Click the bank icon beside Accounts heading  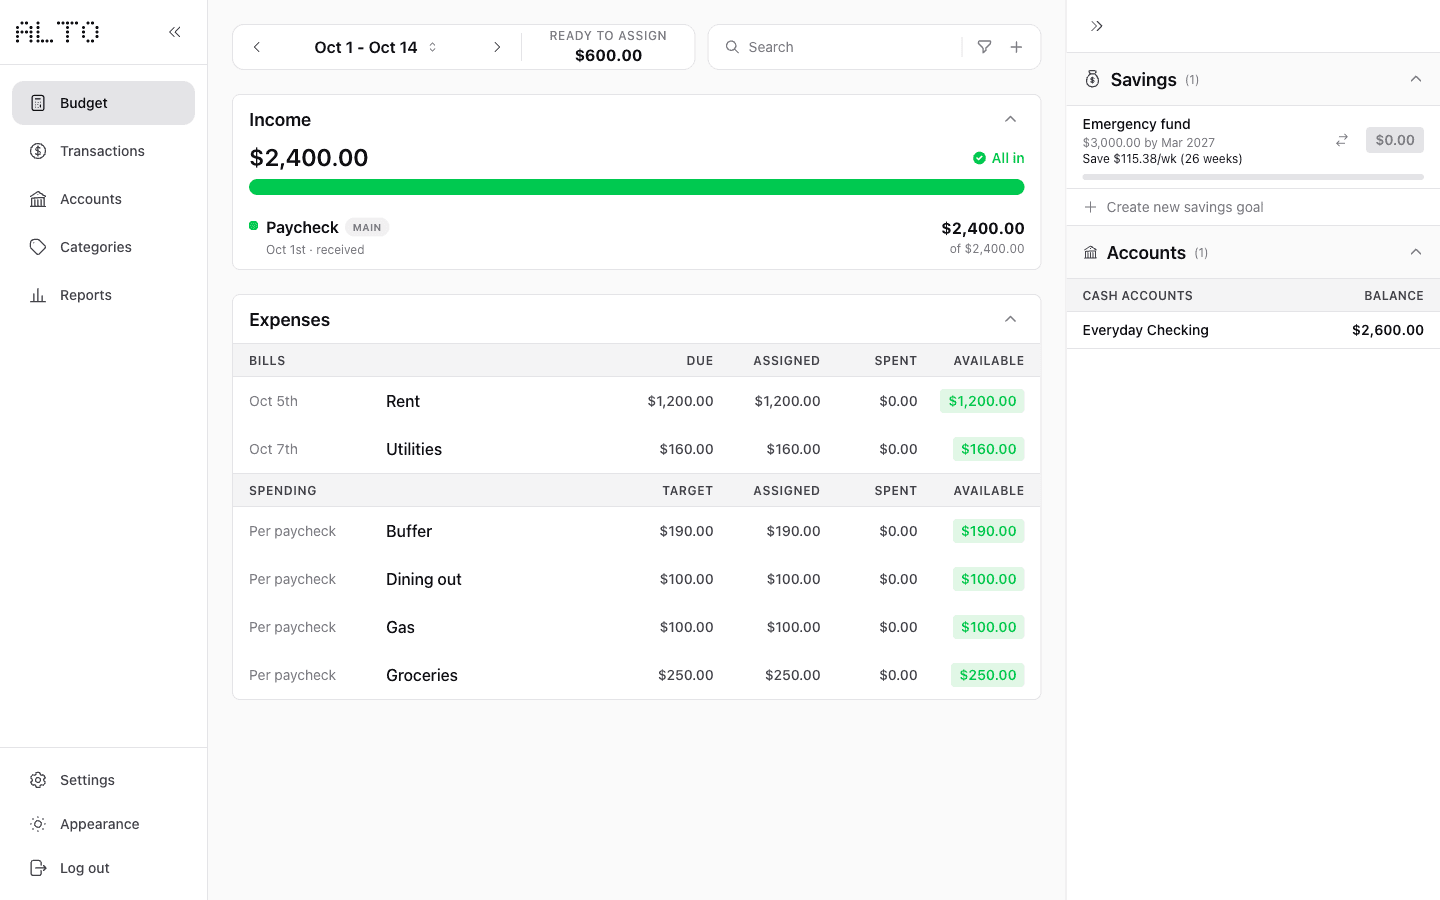(x=1090, y=253)
